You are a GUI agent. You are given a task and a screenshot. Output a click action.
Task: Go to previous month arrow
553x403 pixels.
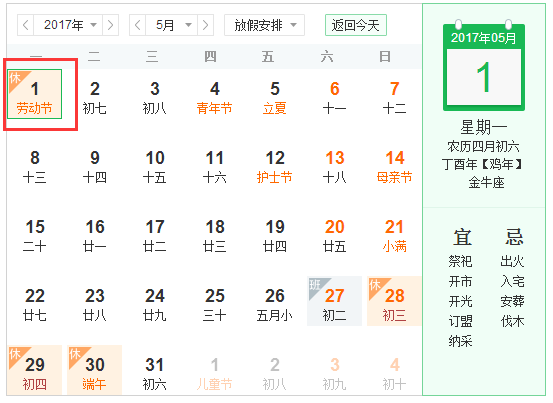coord(138,25)
